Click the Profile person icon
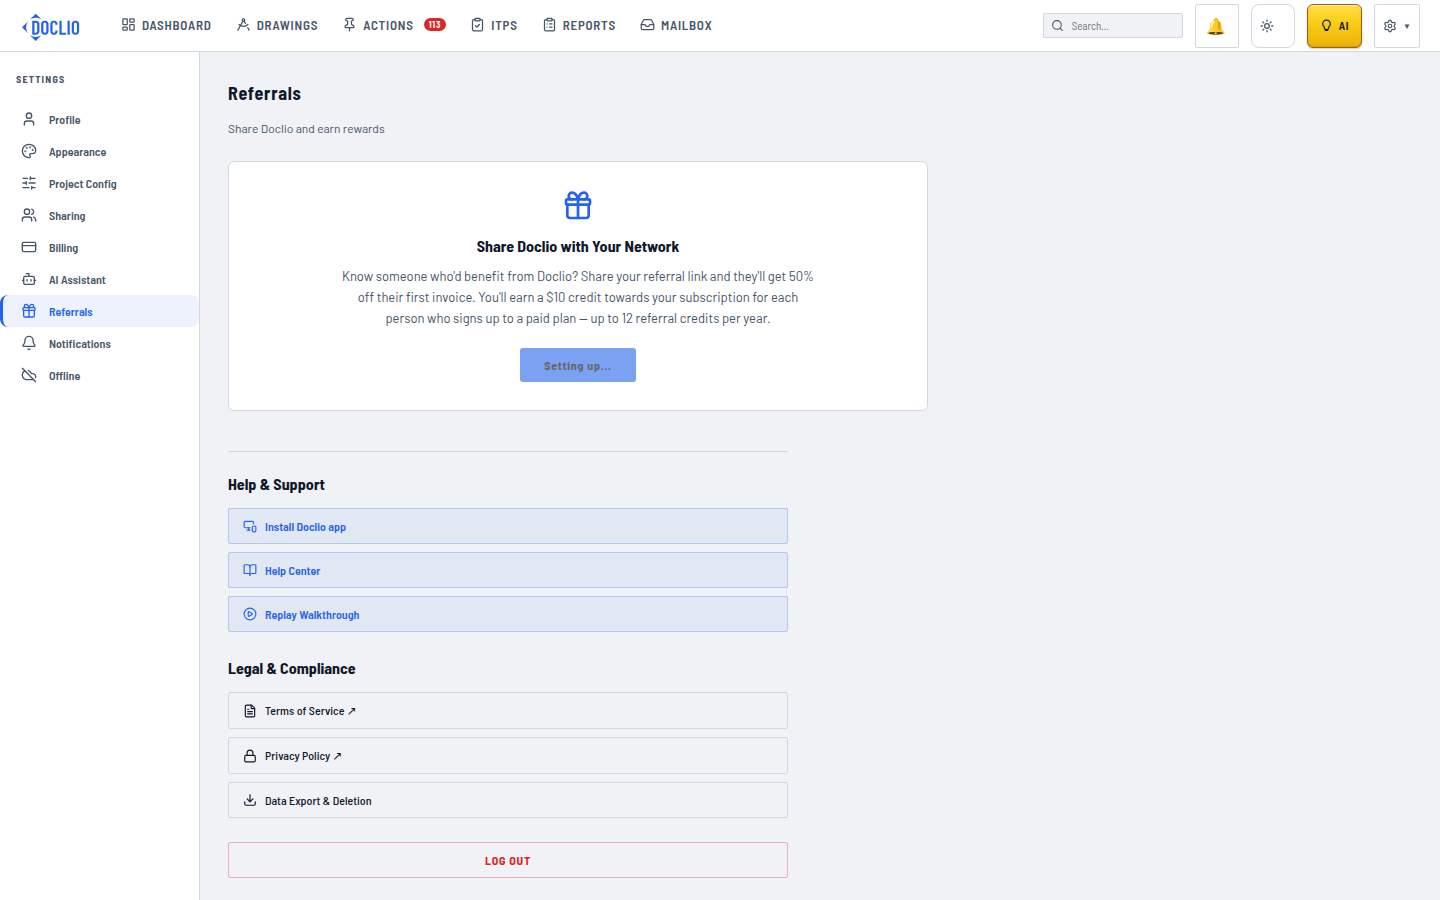This screenshot has width=1440, height=900. [x=29, y=119]
